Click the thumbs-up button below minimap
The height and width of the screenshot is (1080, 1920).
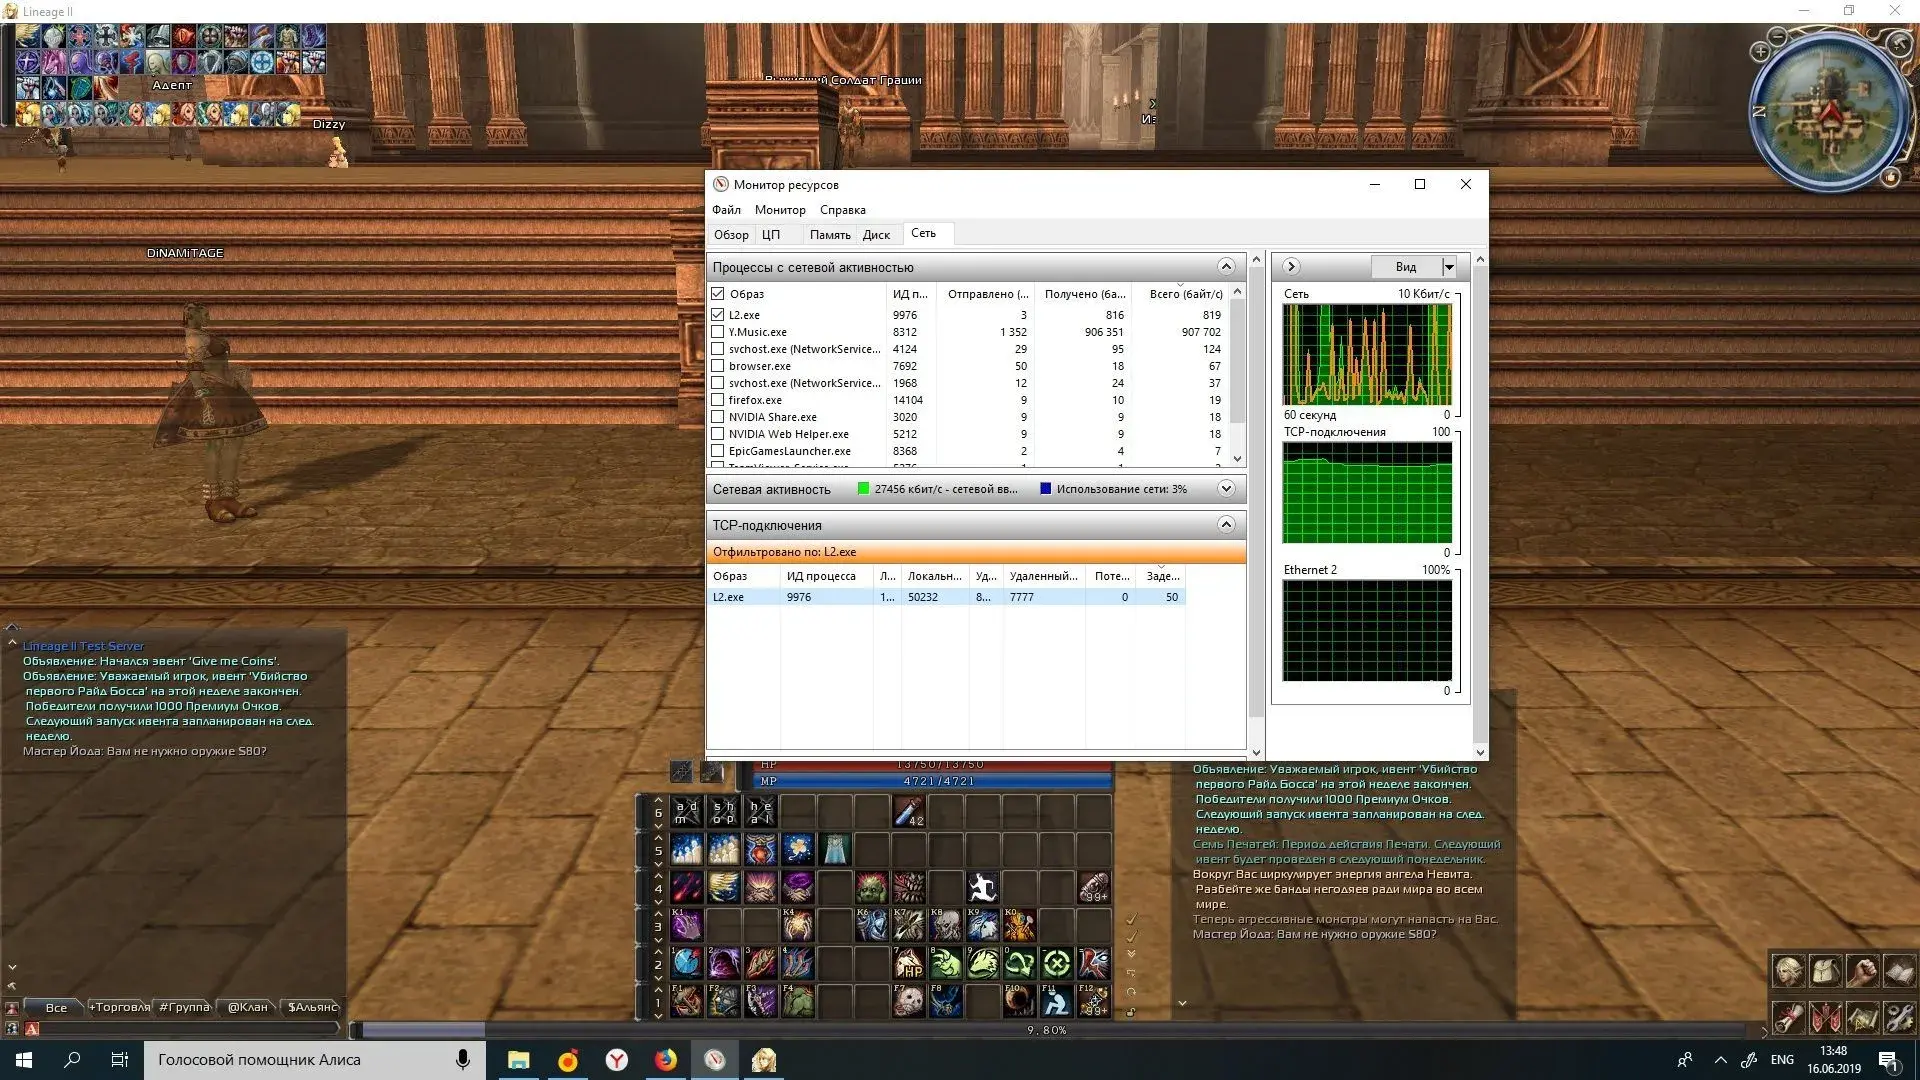[x=1890, y=177]
